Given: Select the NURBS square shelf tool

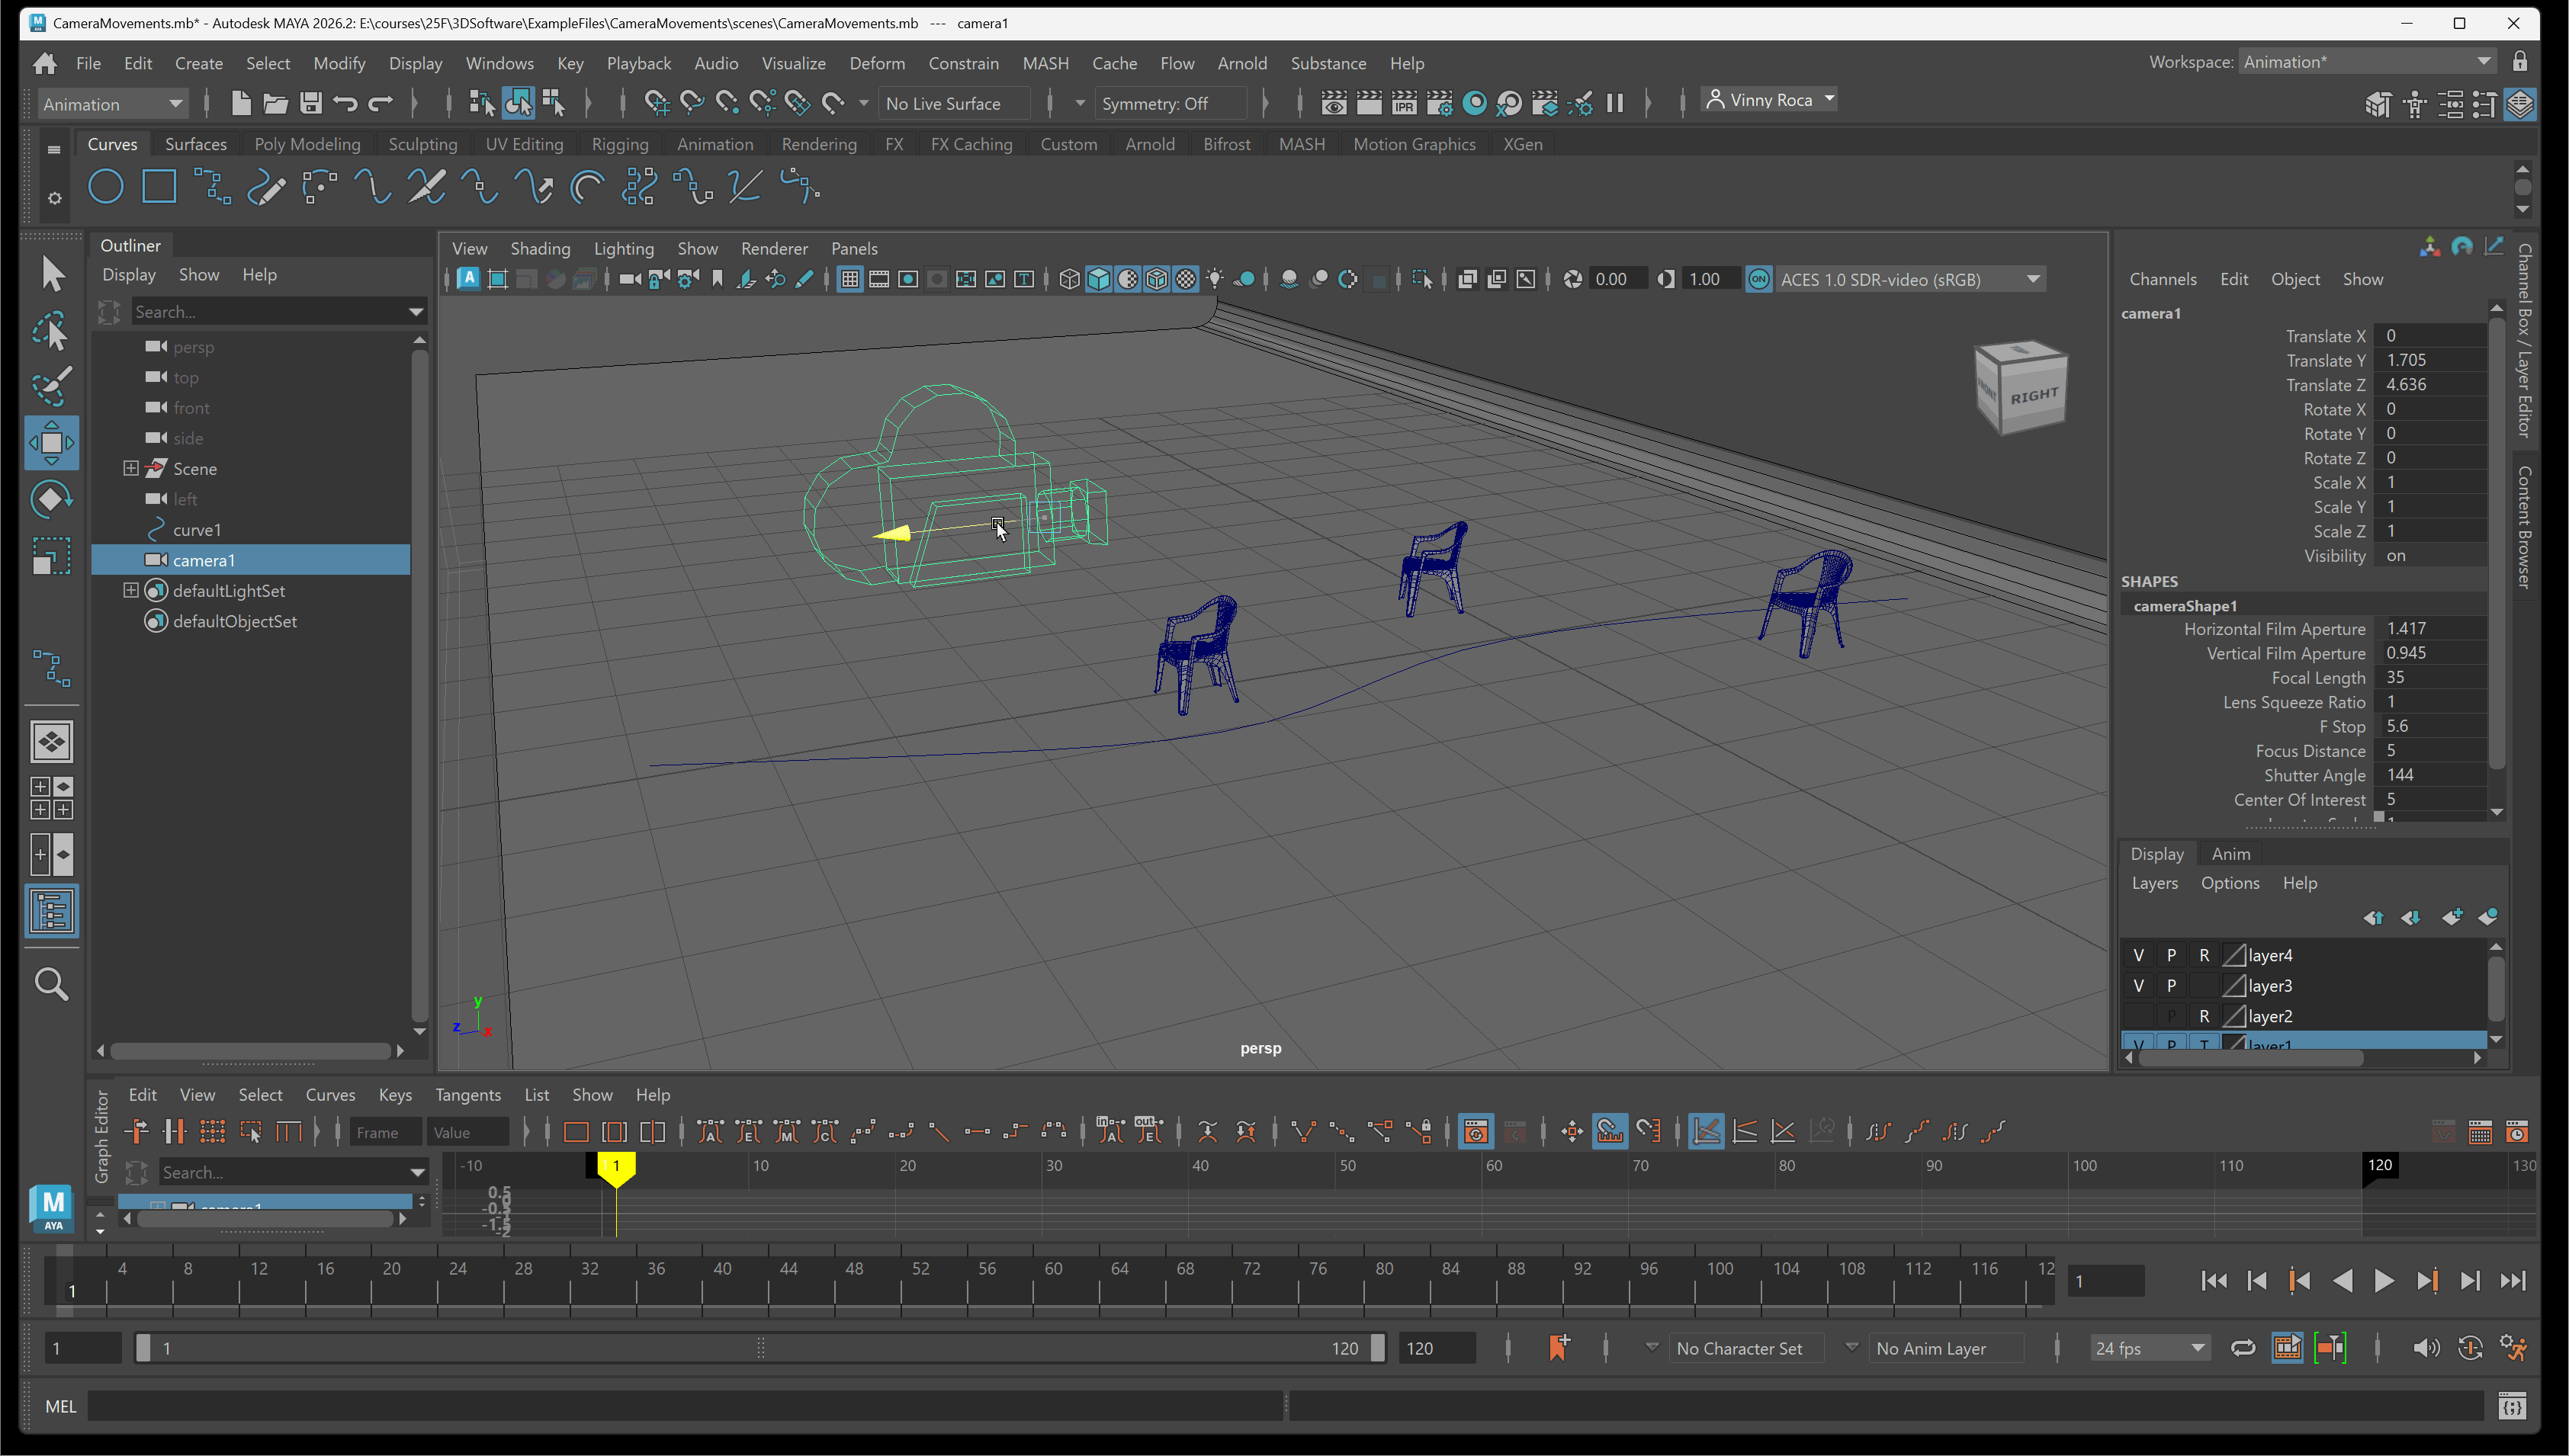Looking at the screenshot, I should 159,187.
